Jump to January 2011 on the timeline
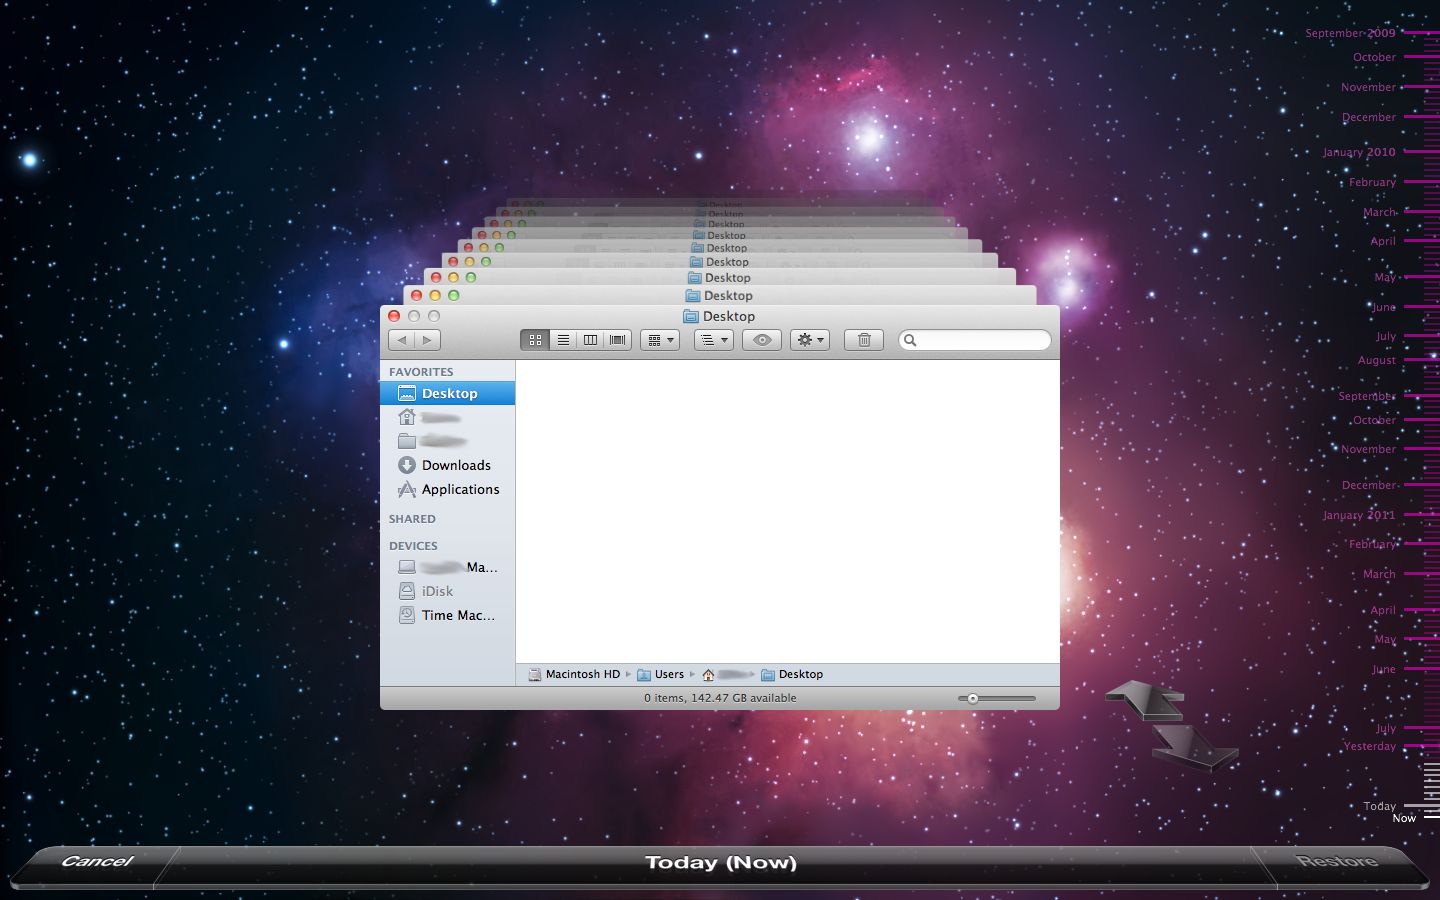This screenshot has width=1440, height=900. point(1359,515)
